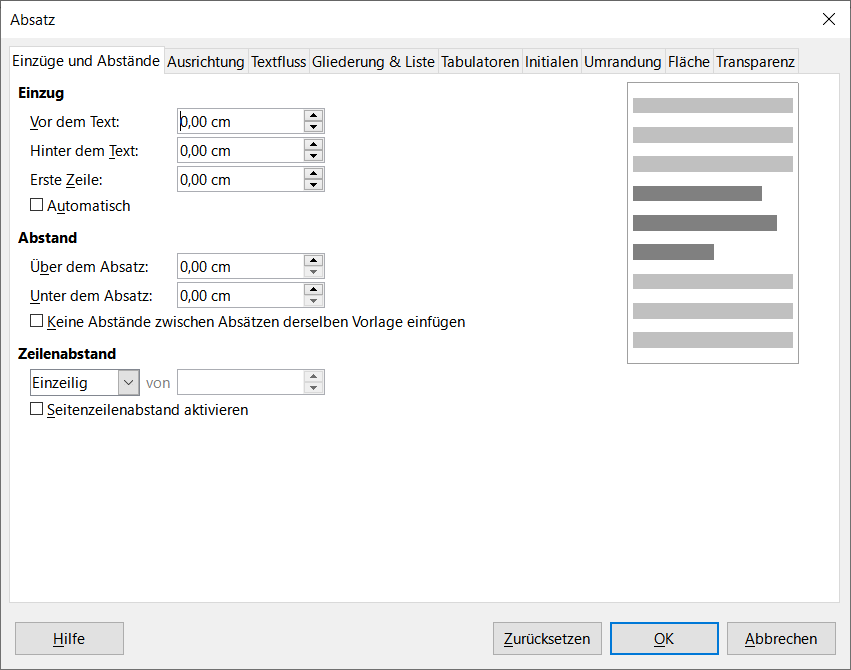Viewport: 851px width, 670px height.
Task: Decrease the 'Hinter dem Text' indent value
Action: click(x=314, y=156)
